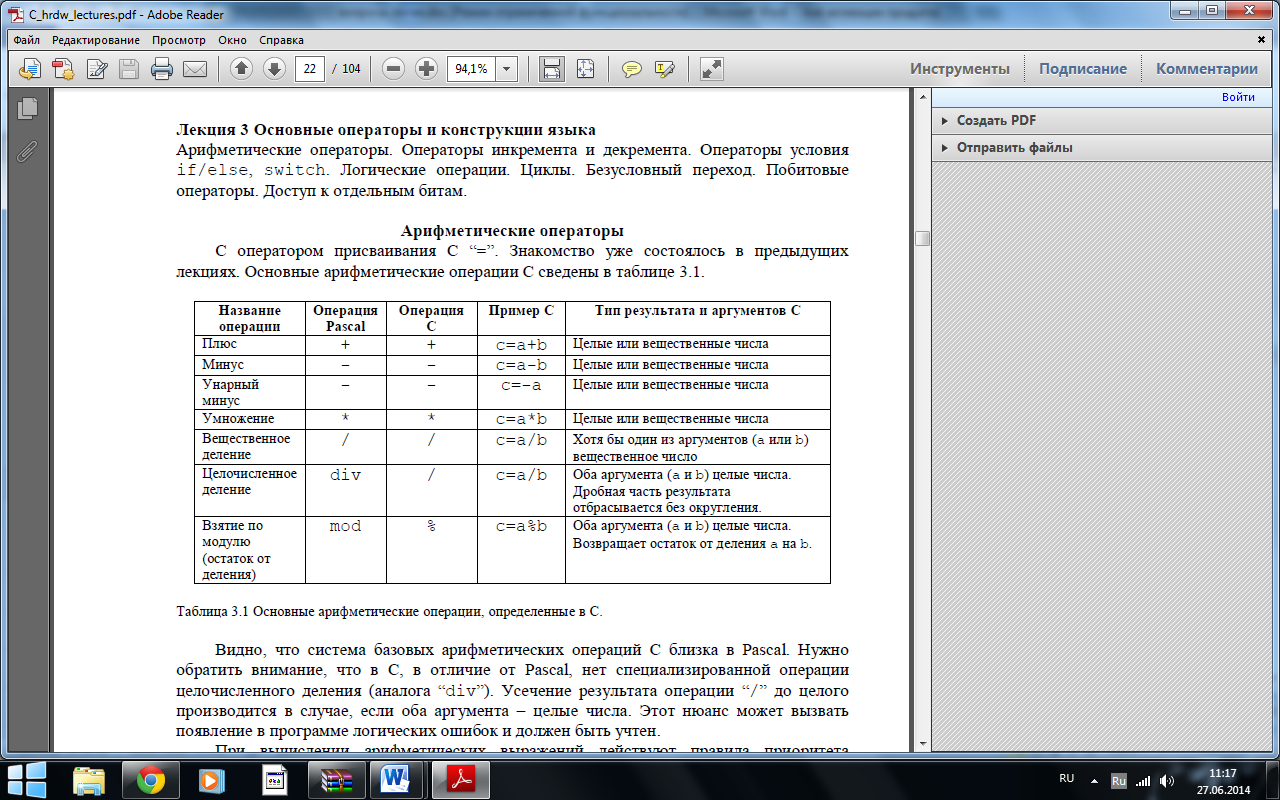The image size is (1280, 800).
Task: Click table header 'Операция Pascal'
Action: [346, 318]
